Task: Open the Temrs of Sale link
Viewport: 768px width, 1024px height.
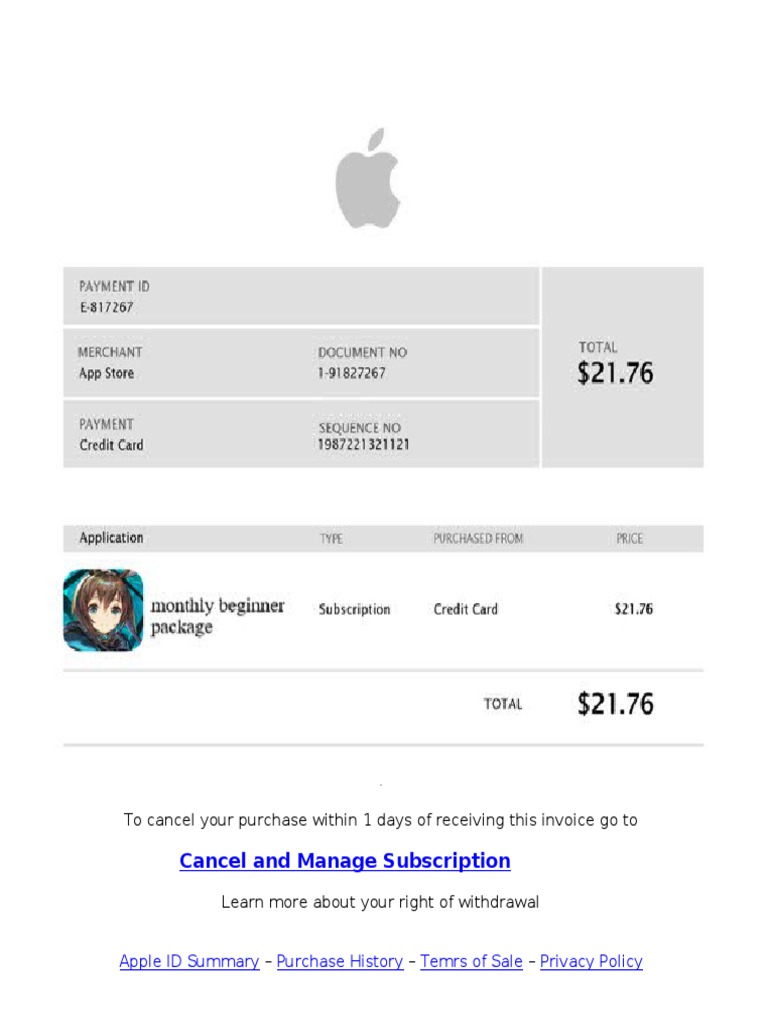Action: [x=471, y=961]
